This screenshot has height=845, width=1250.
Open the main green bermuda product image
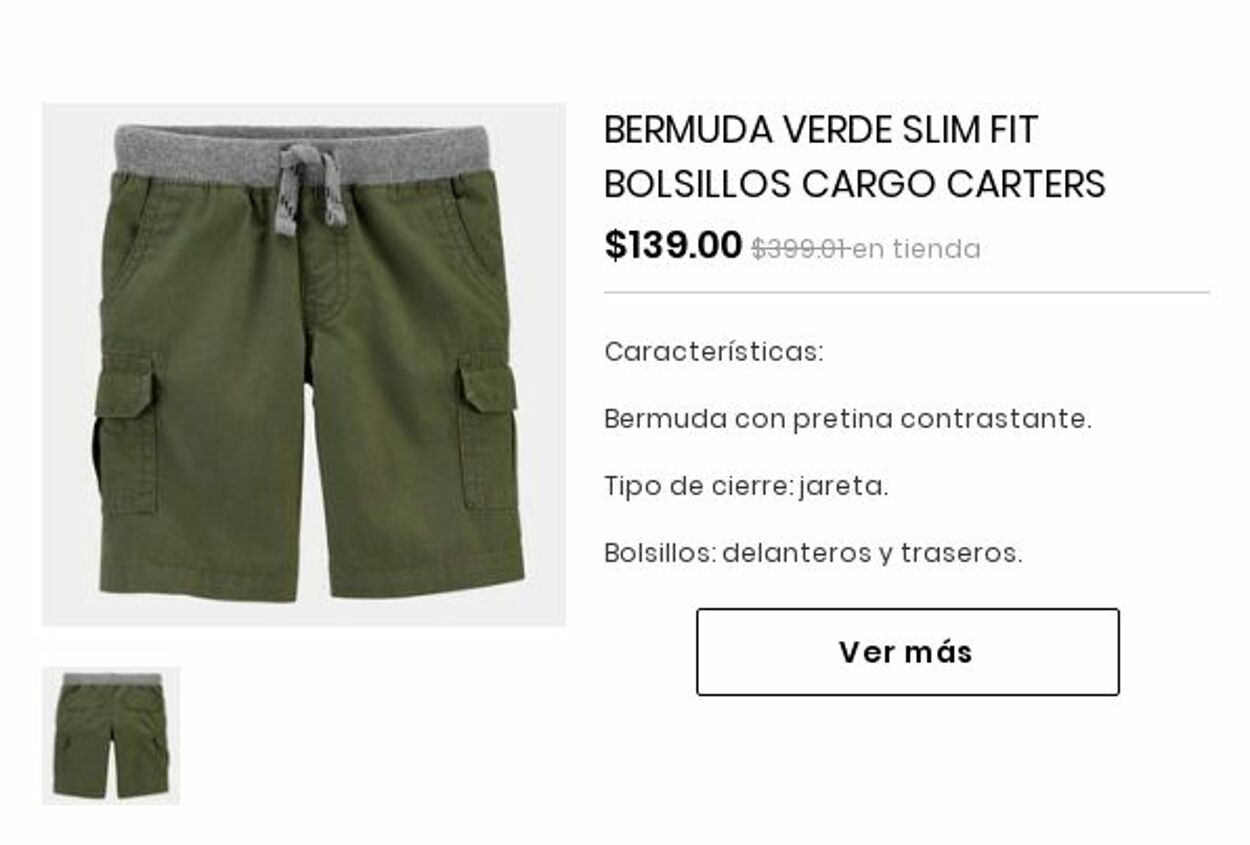click(x=304, y=364)
